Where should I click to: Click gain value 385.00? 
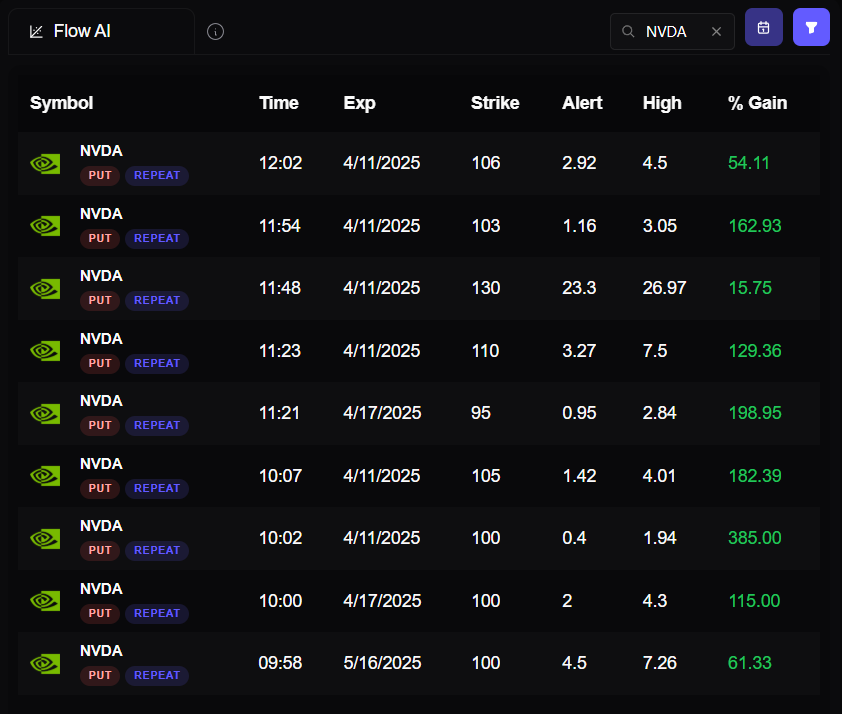755,538
